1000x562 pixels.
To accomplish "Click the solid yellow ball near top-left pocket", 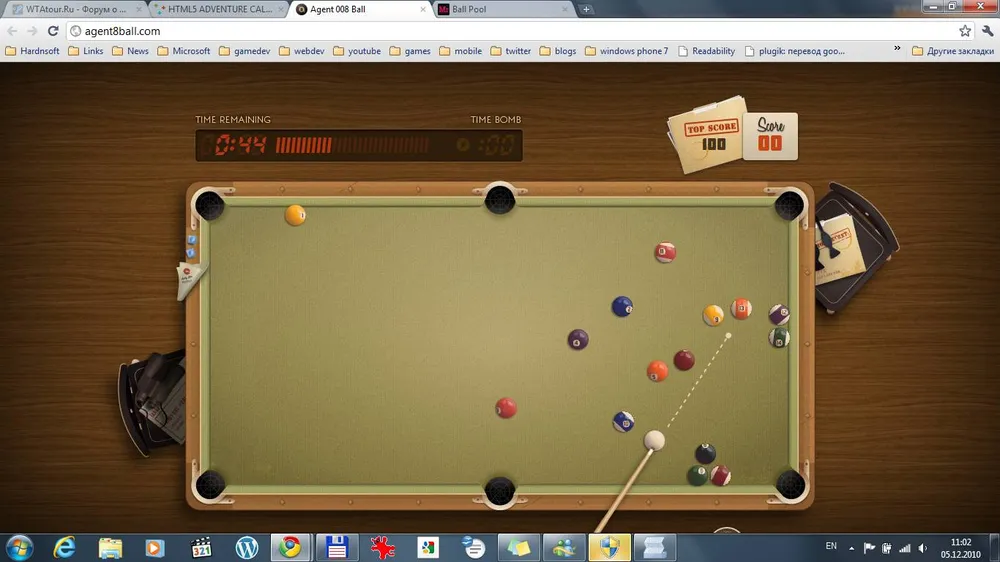I will pyautogui.click(x=295, y=215).
